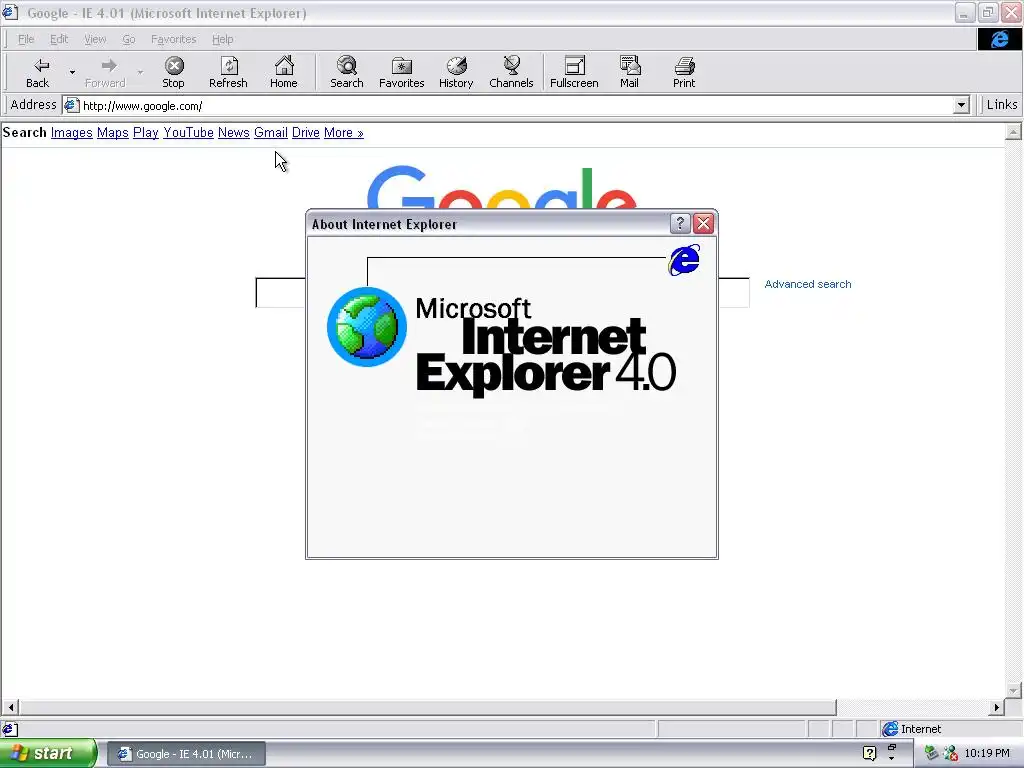Open the View menu

point(95,39)
